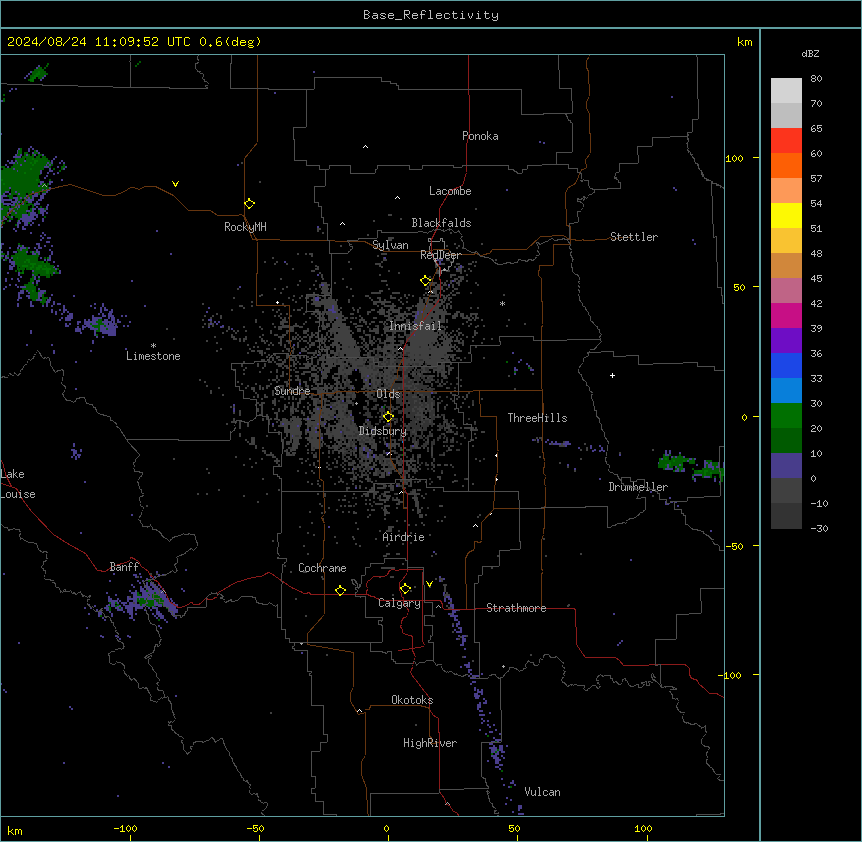Click the 2024/08/24 11:09:52 UTC timestamp
862x842 pixels.
[99, 42]
